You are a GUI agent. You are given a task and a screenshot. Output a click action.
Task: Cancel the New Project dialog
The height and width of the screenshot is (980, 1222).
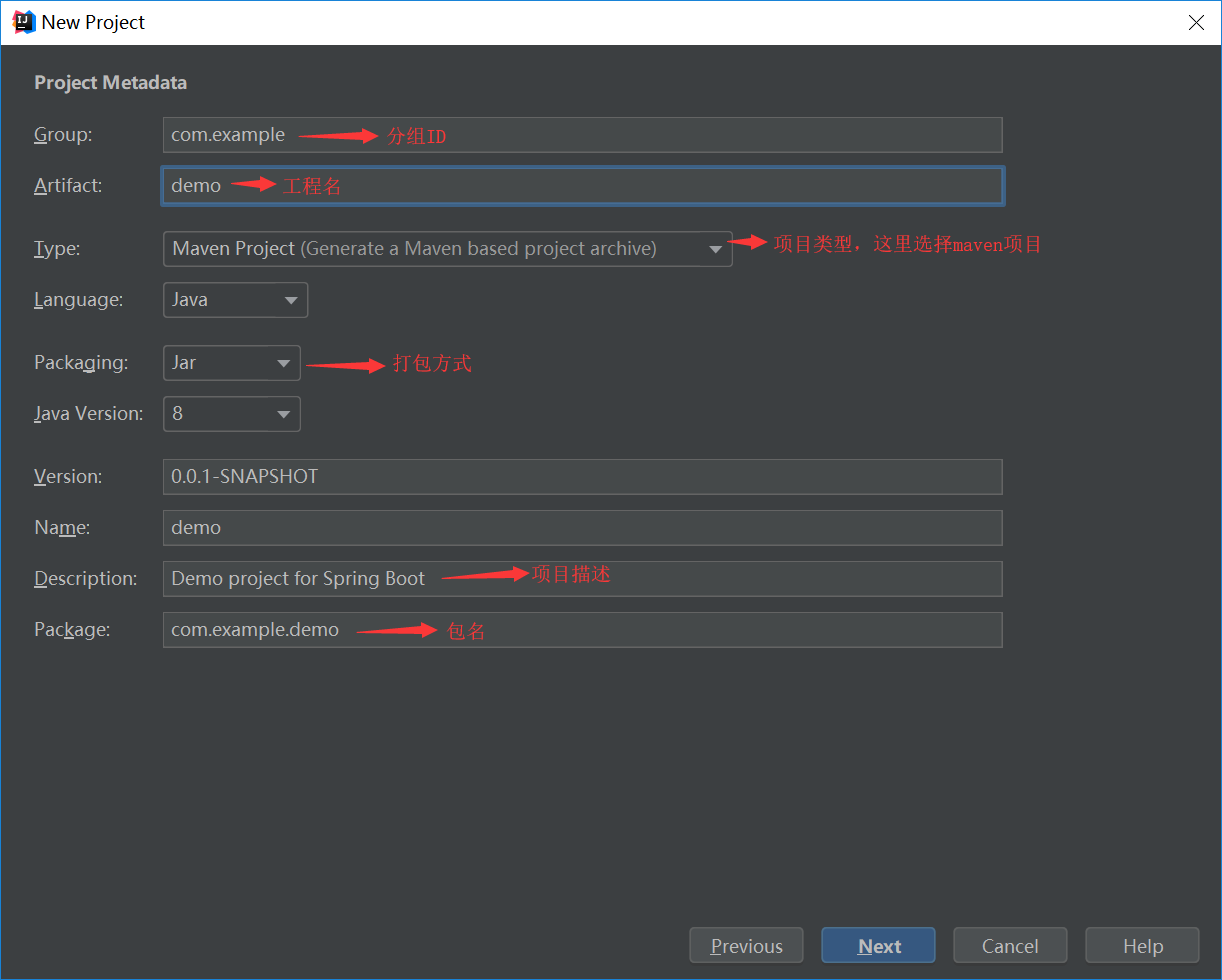[x=1010, y=946]
